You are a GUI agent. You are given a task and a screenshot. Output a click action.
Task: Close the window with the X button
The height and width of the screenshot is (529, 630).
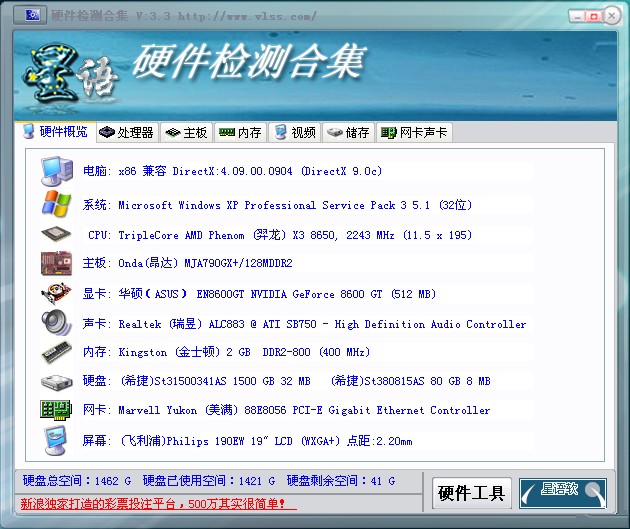(x=612, y=16)
